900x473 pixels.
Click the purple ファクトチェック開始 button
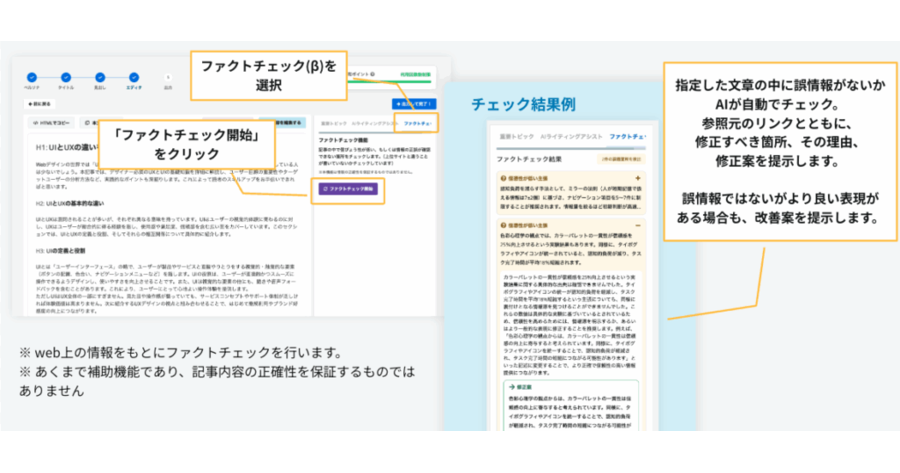click(x=348, y=189)
